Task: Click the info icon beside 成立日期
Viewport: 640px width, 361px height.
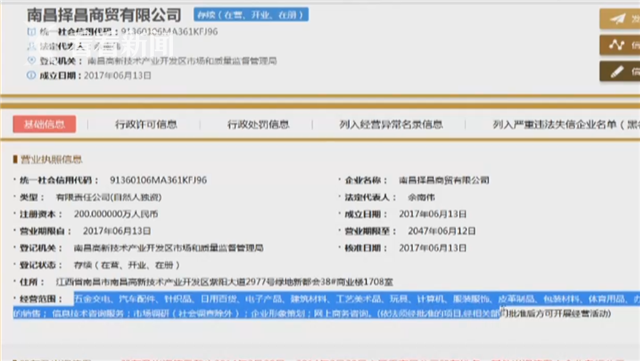Action: (31, 75)
